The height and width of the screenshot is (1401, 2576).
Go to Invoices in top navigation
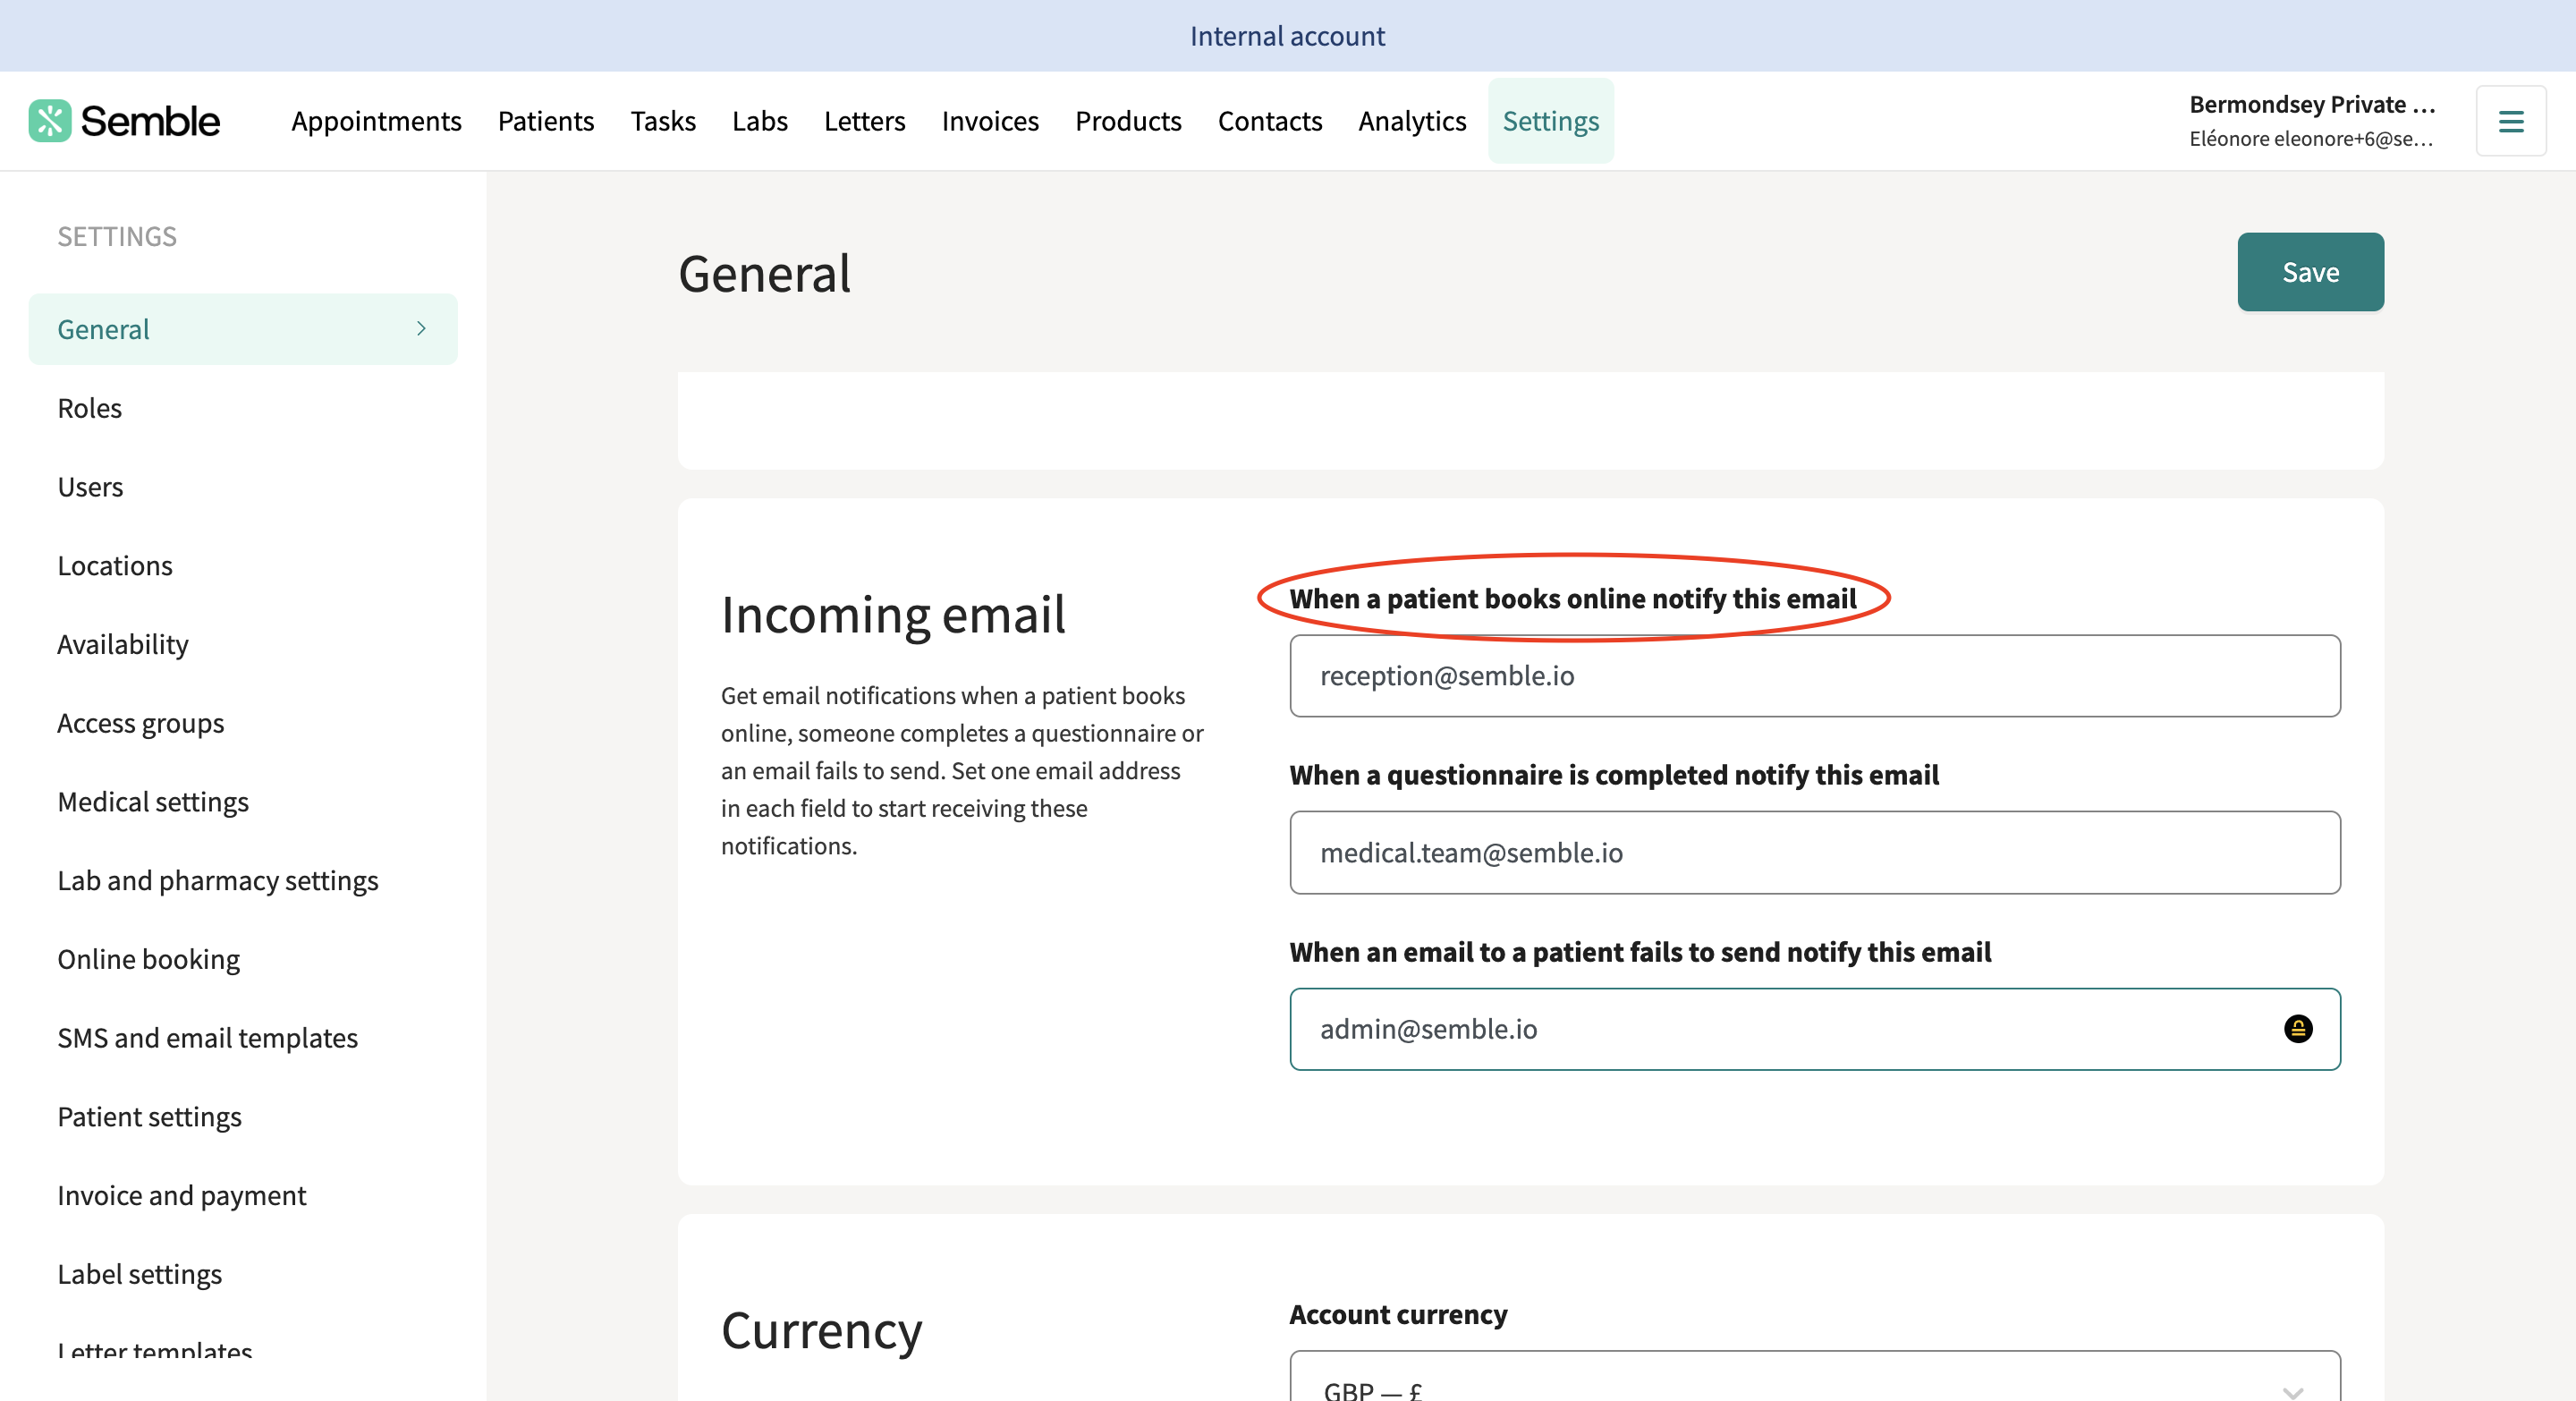click(990, 121)
